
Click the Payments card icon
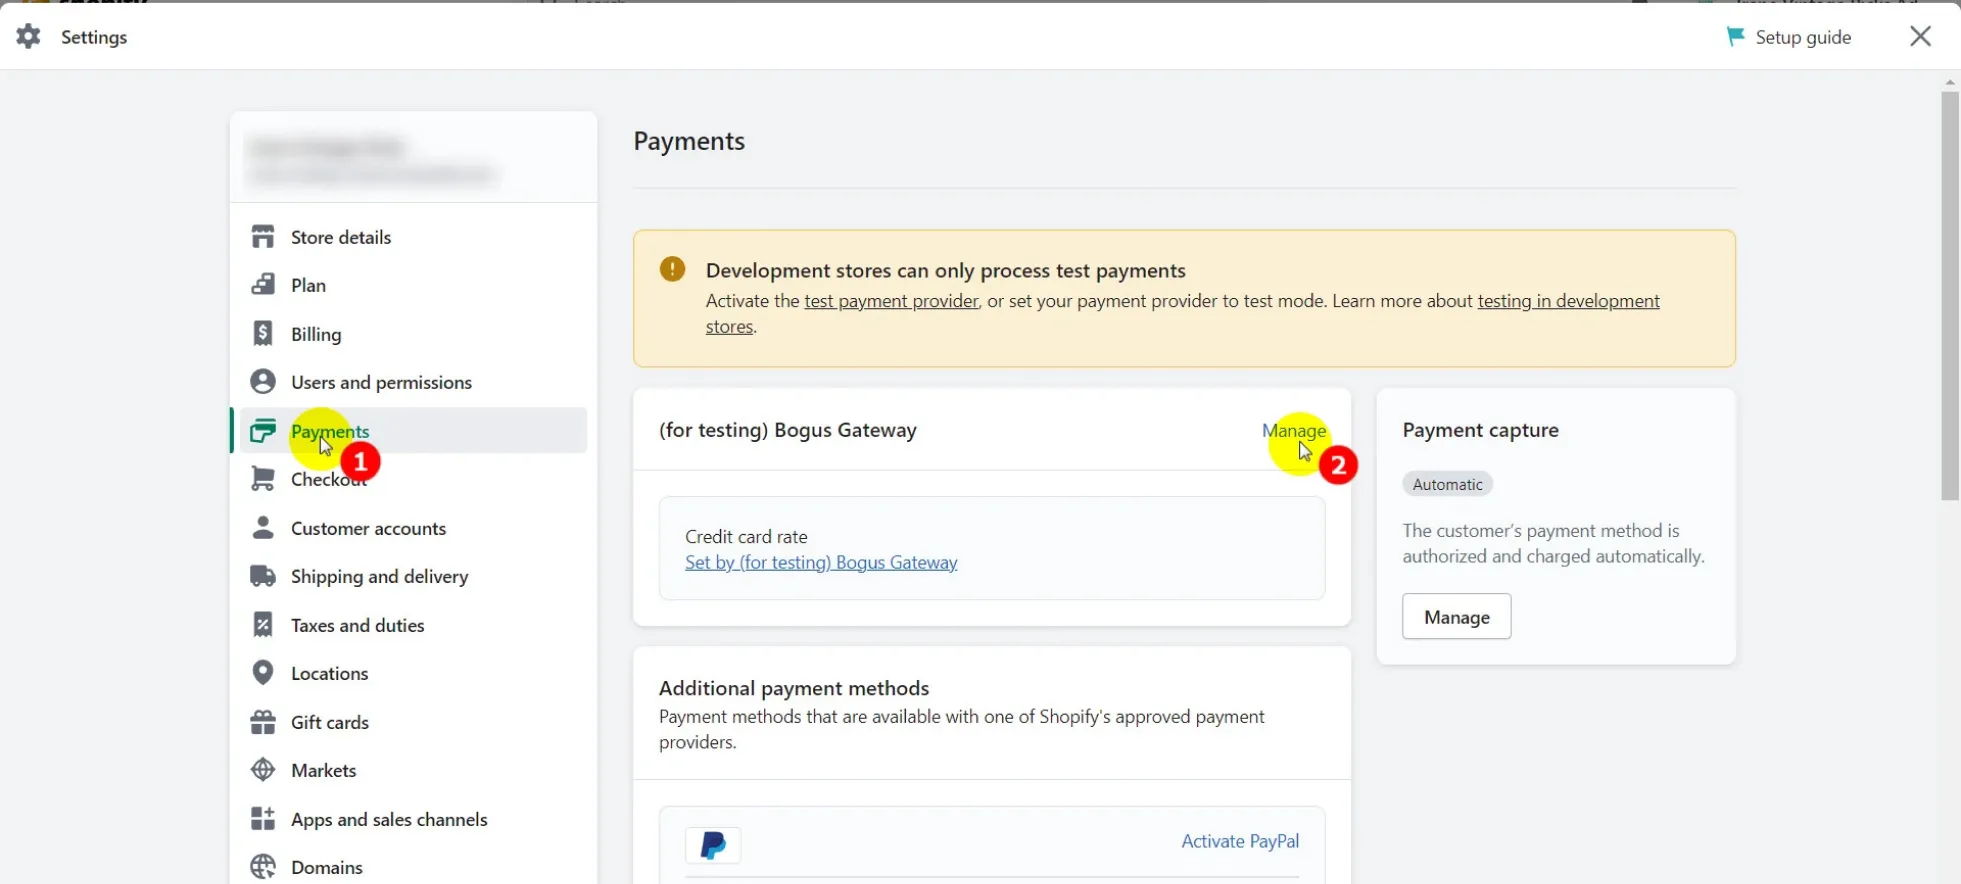[x=263, y=431]
